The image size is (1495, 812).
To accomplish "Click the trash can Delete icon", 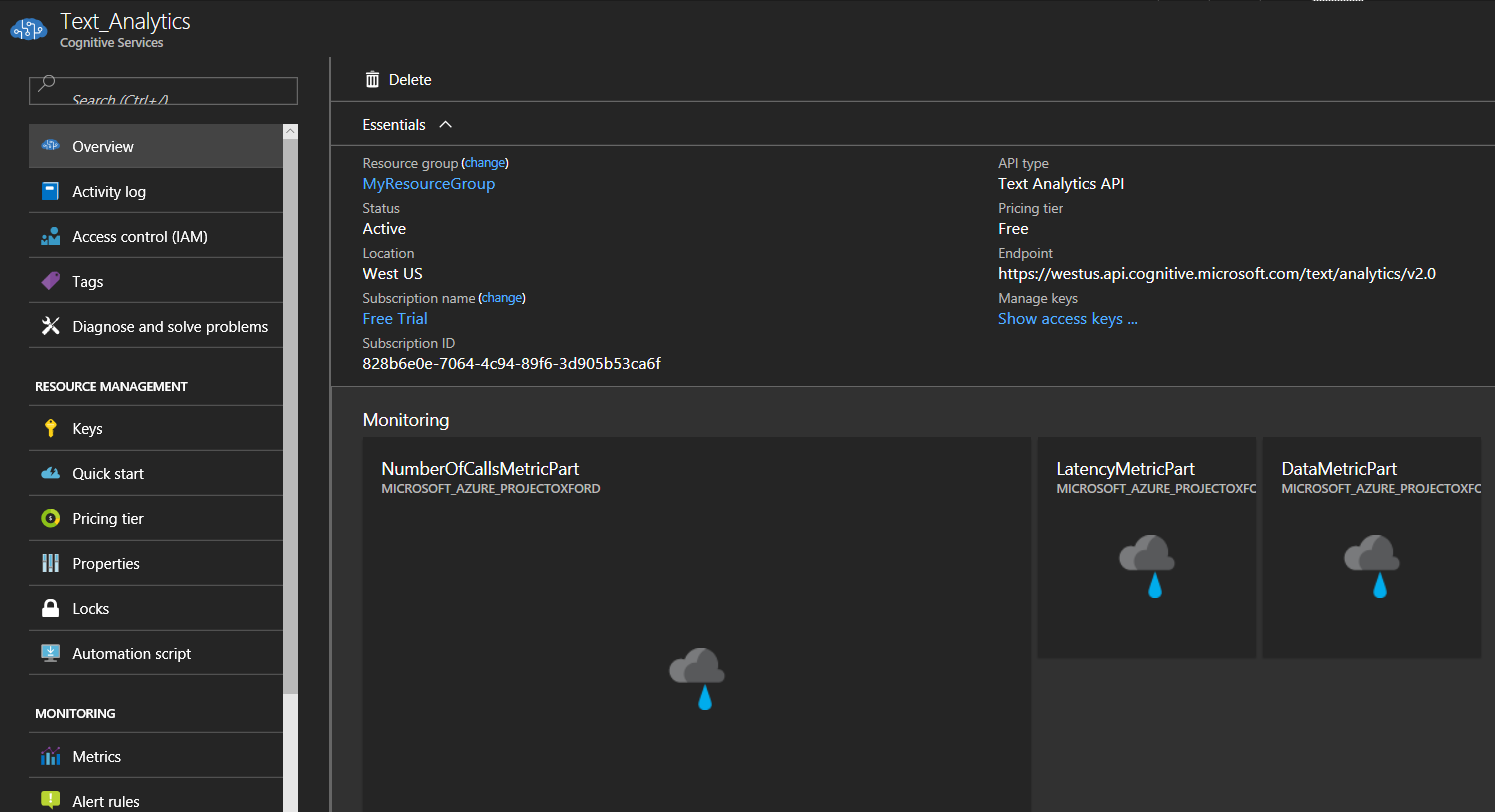I will click(x=372, y=79).
